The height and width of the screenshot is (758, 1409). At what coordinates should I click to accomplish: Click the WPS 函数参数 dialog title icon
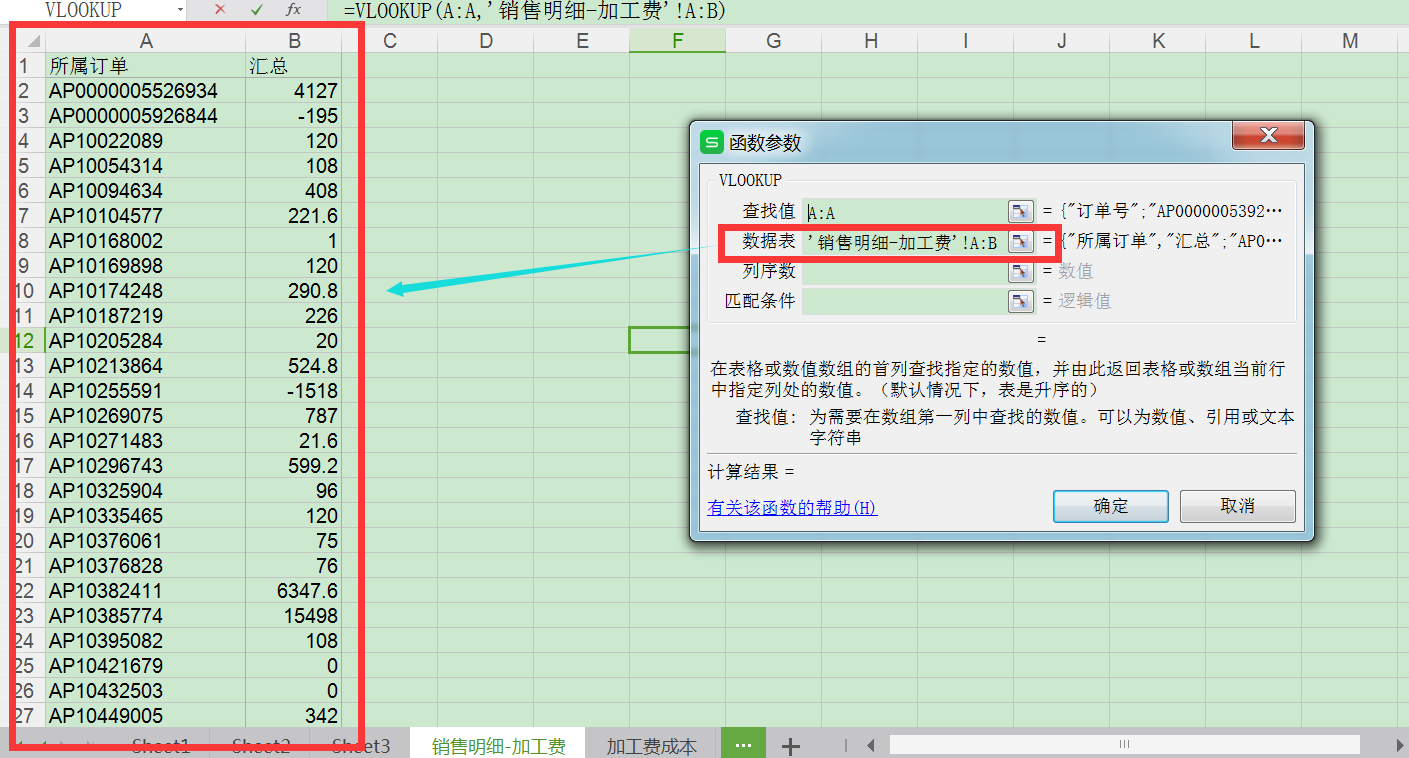[x=711, y=142]
